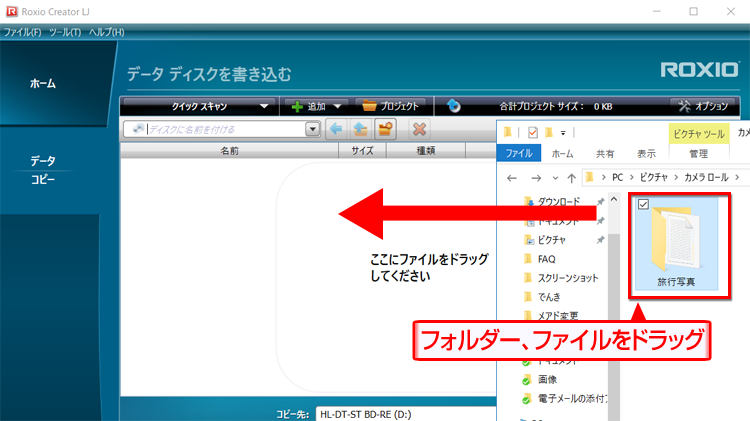
Task: Open the 管理 tab in Explorer
Action: (698, 154)
